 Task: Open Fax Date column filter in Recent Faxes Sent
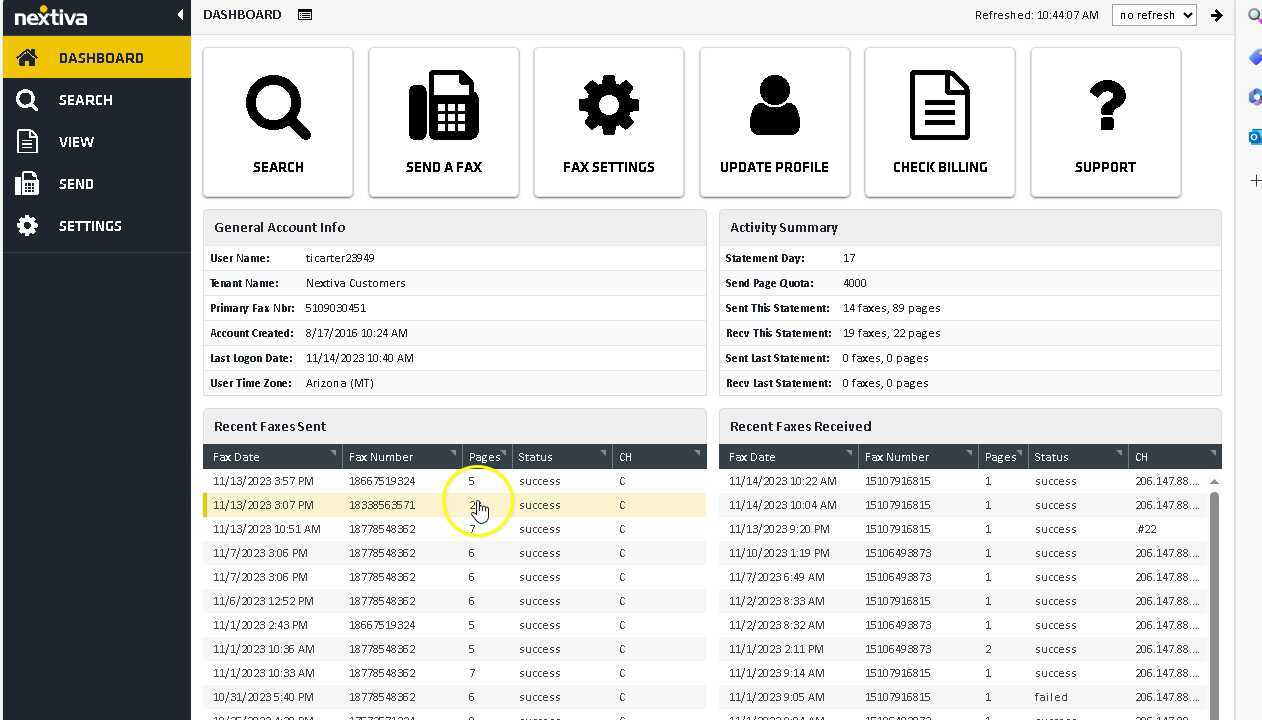[x=333, y=454]
